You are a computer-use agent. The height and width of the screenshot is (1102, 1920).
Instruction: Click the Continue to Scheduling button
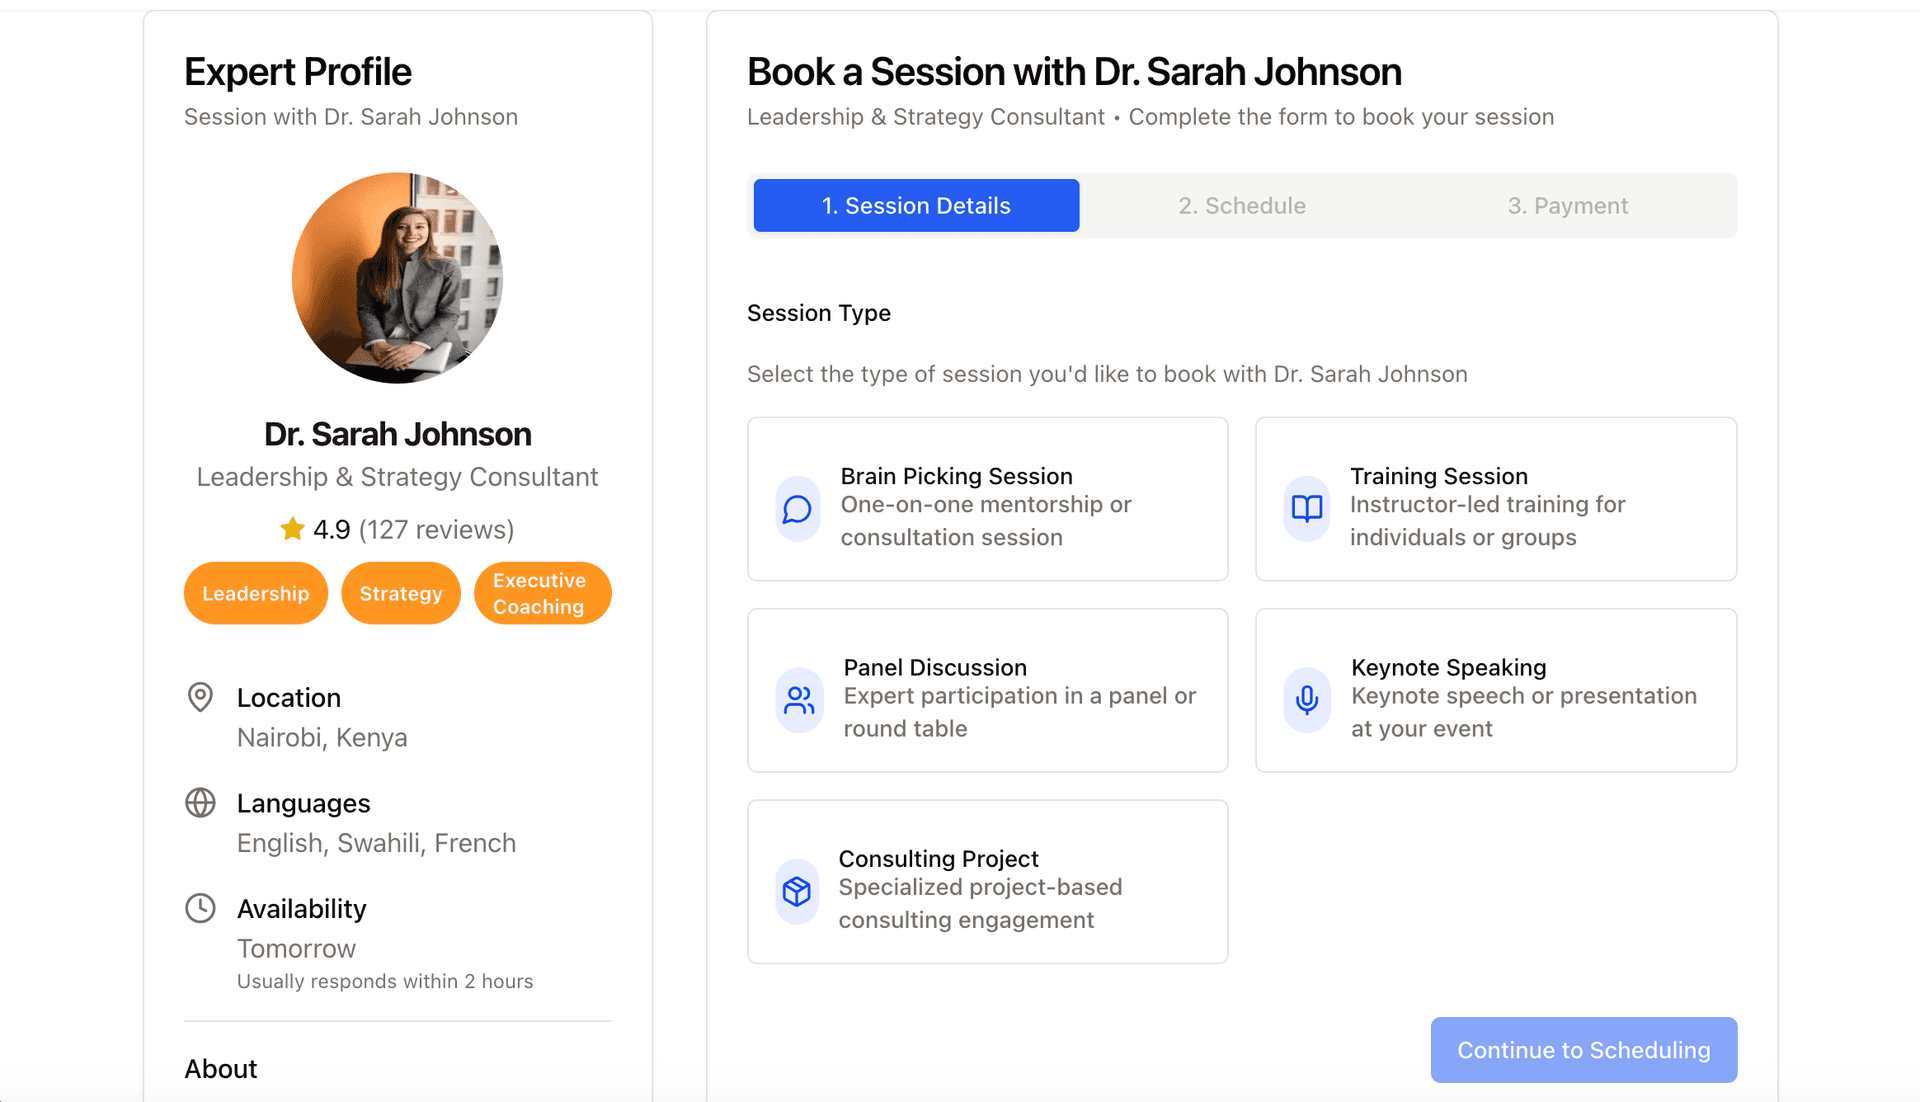(1584, 1050)
